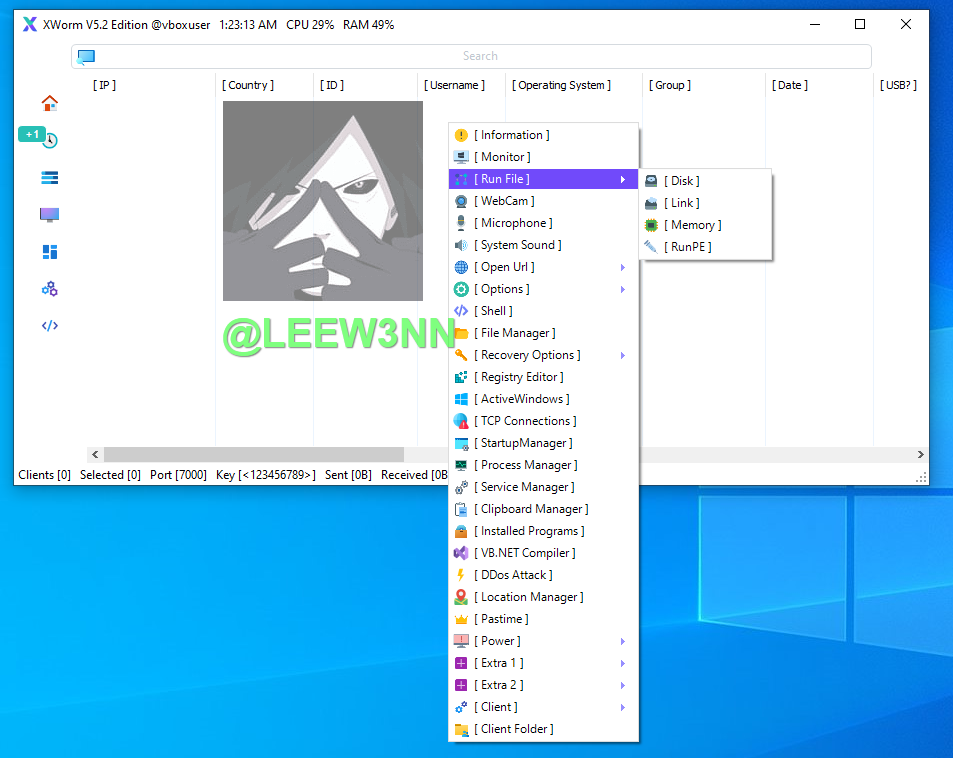Select the code brackets icon in the sidebar
953x758 pixels.
[49, 326]
